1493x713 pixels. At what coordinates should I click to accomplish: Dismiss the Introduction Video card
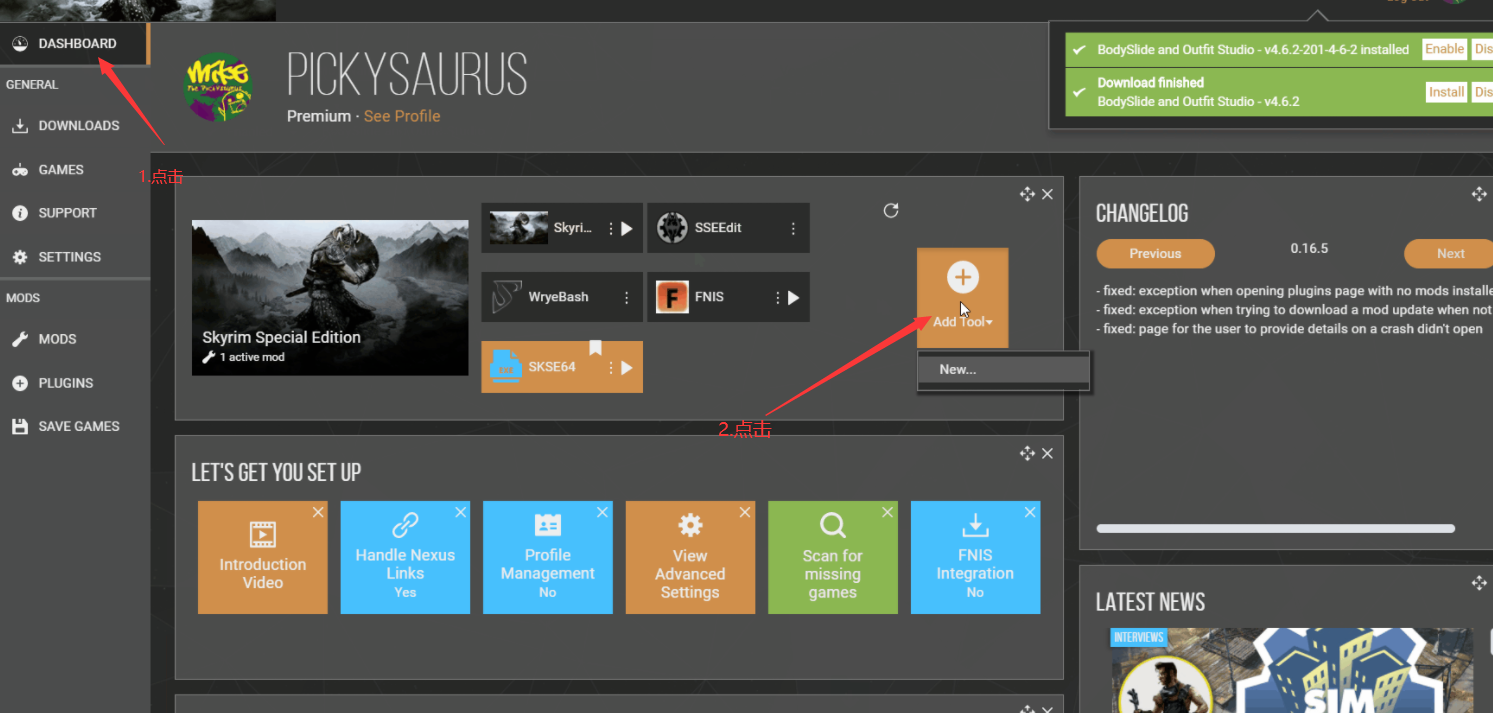318,512
